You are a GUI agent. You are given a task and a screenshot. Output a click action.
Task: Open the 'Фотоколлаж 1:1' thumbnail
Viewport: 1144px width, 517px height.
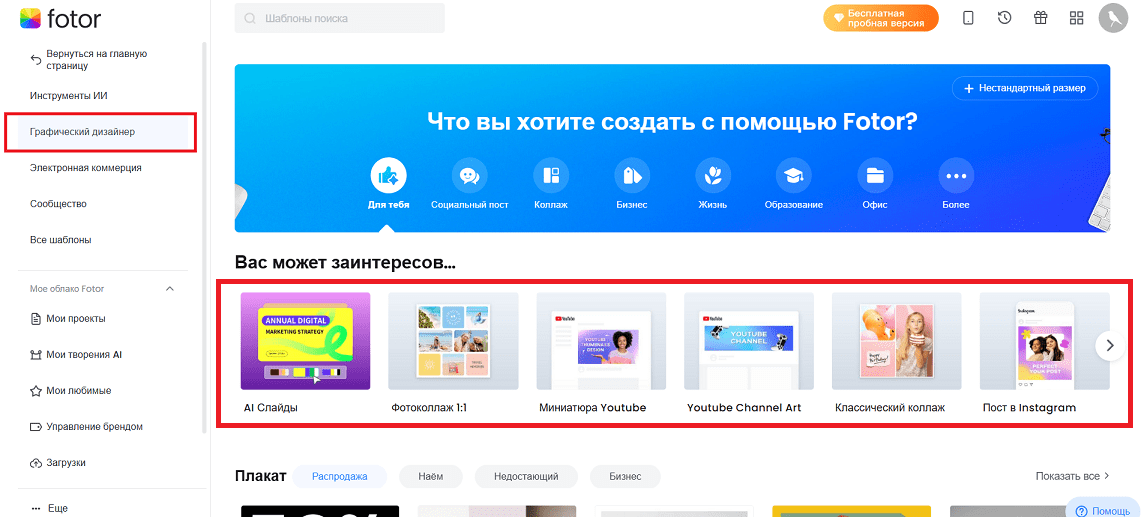454,341
